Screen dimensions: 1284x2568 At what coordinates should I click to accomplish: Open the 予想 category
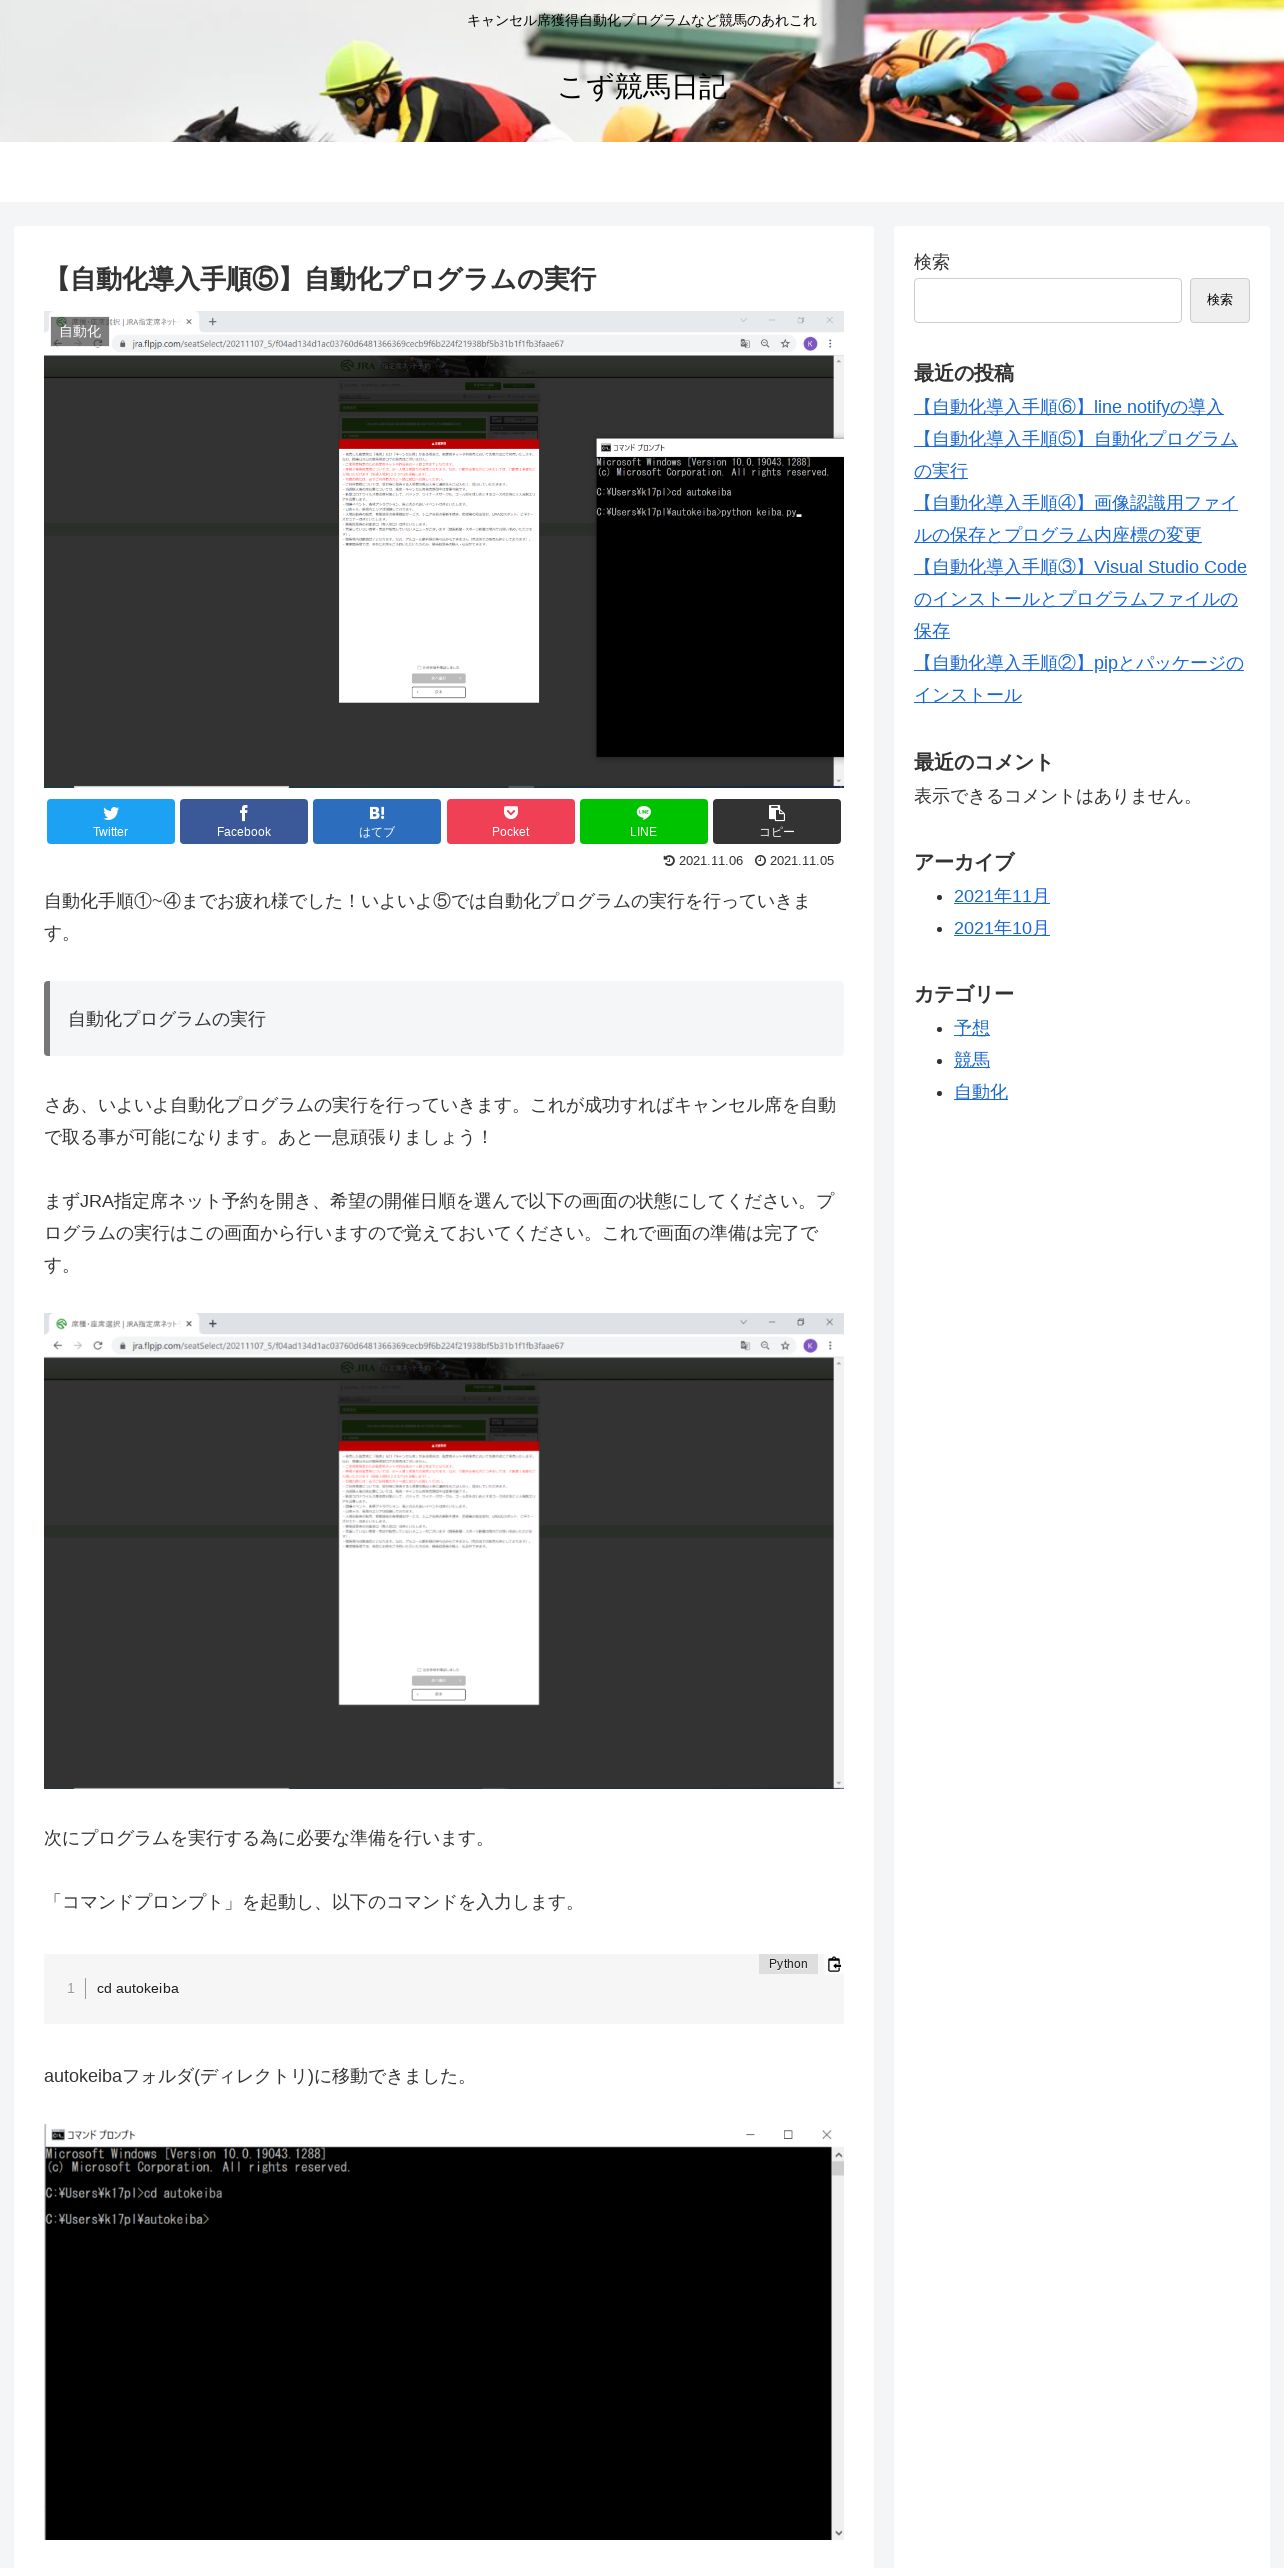[x=972, y=1028]
